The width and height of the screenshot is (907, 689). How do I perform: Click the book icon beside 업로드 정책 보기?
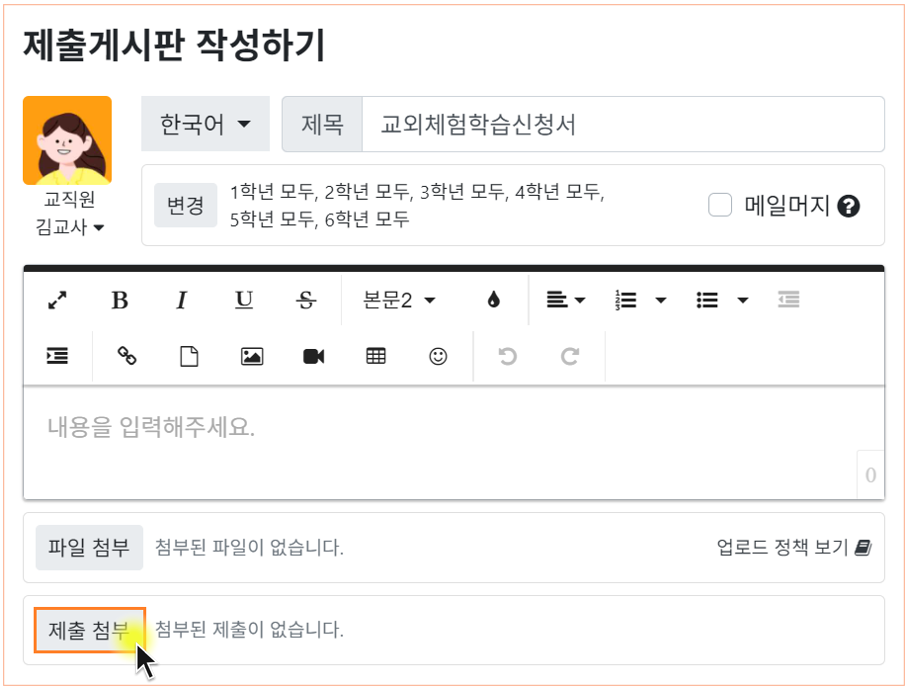click(x=863, y=547)
